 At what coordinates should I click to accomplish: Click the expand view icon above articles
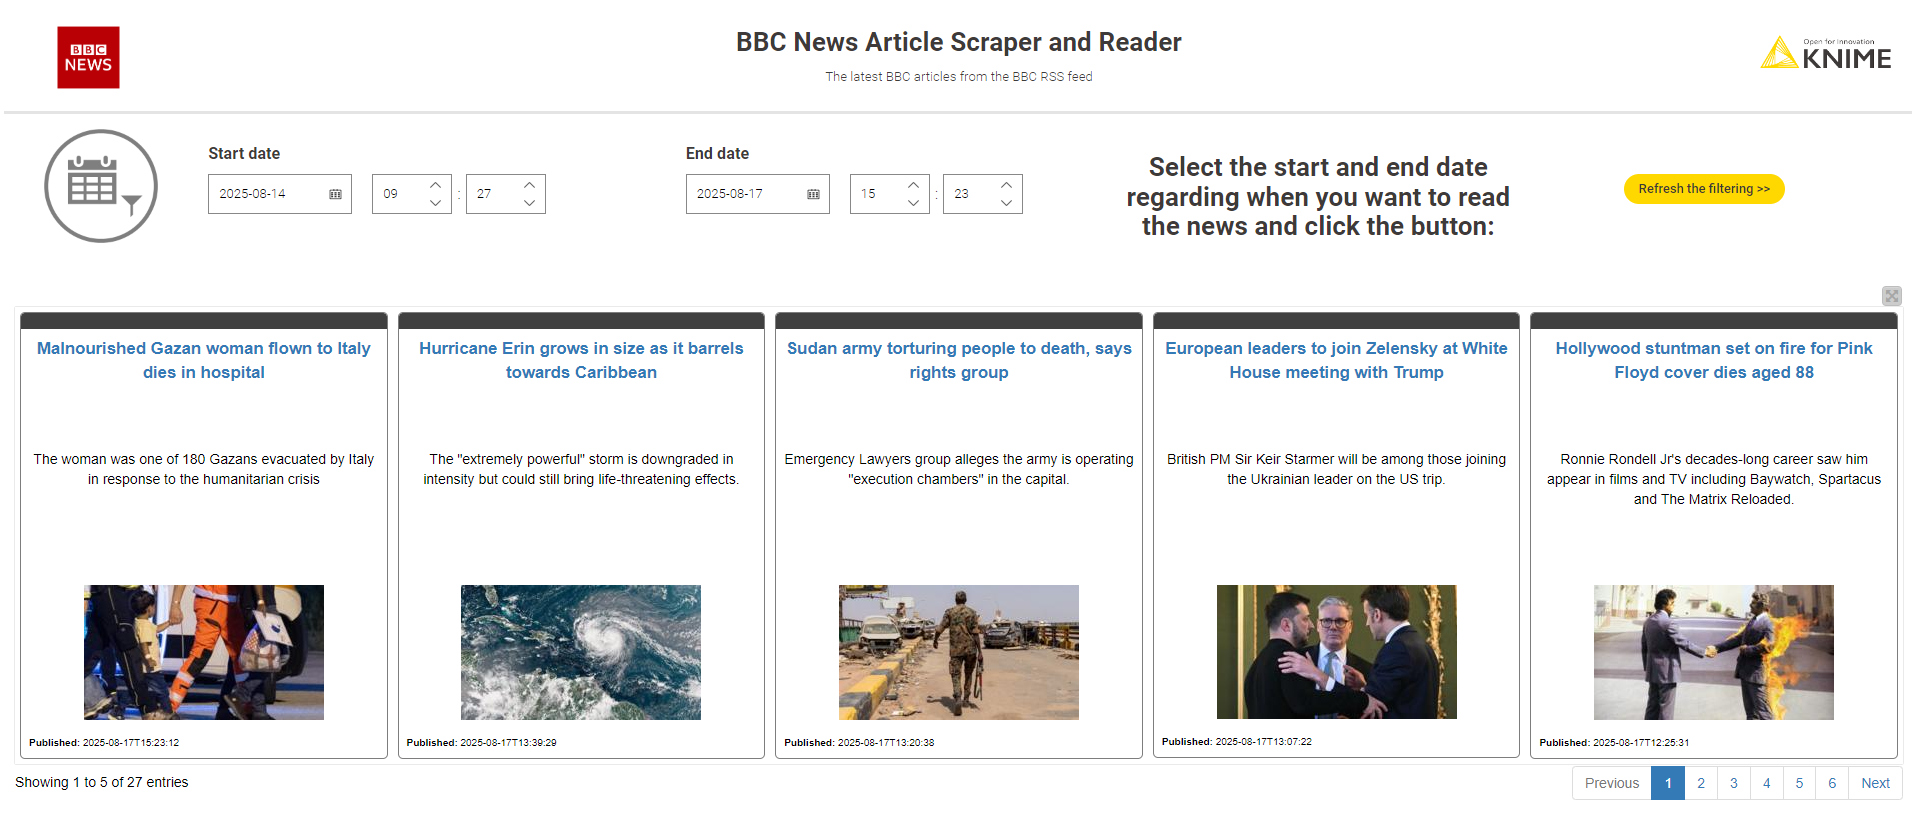[1891, 296]
